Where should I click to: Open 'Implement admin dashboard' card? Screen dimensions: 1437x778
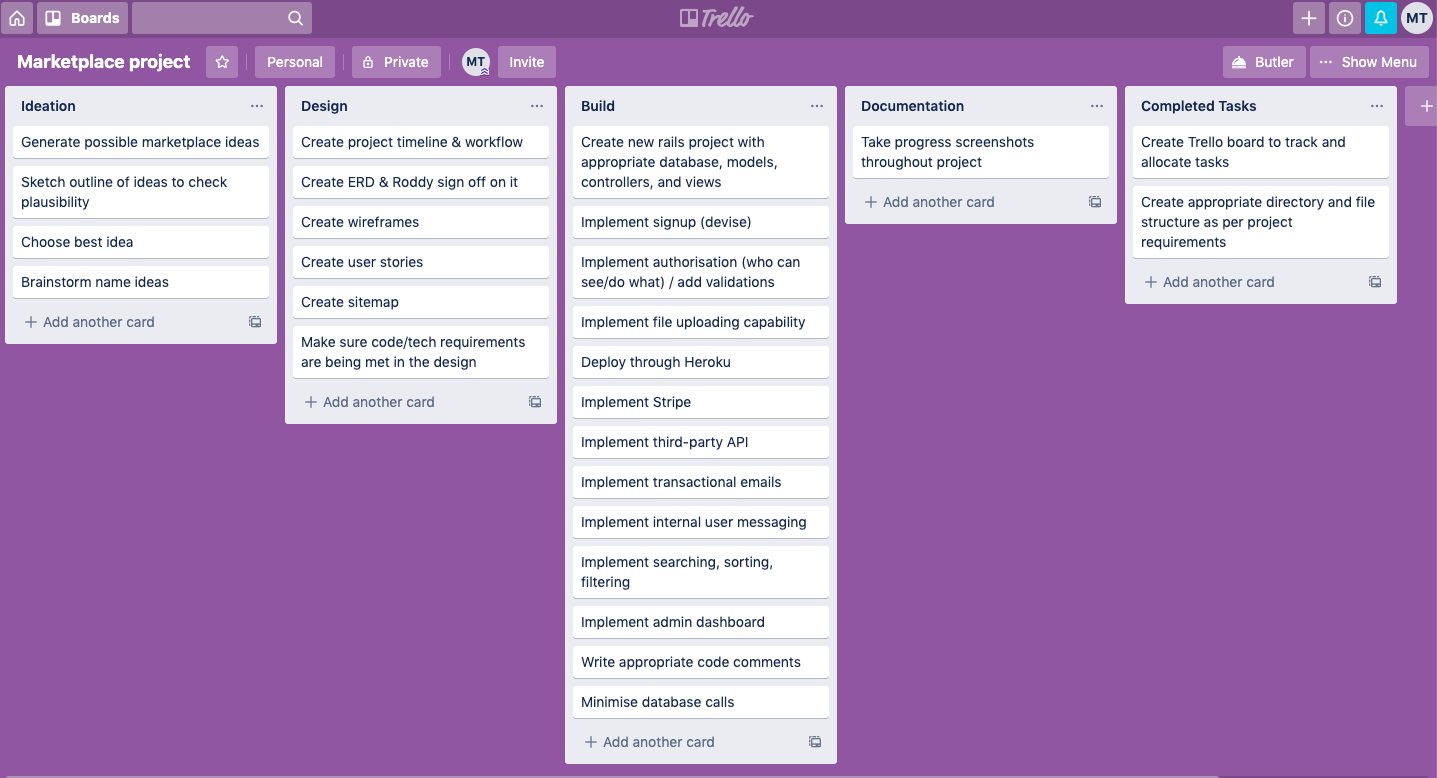pyautogui.click(x=701, y=622)
